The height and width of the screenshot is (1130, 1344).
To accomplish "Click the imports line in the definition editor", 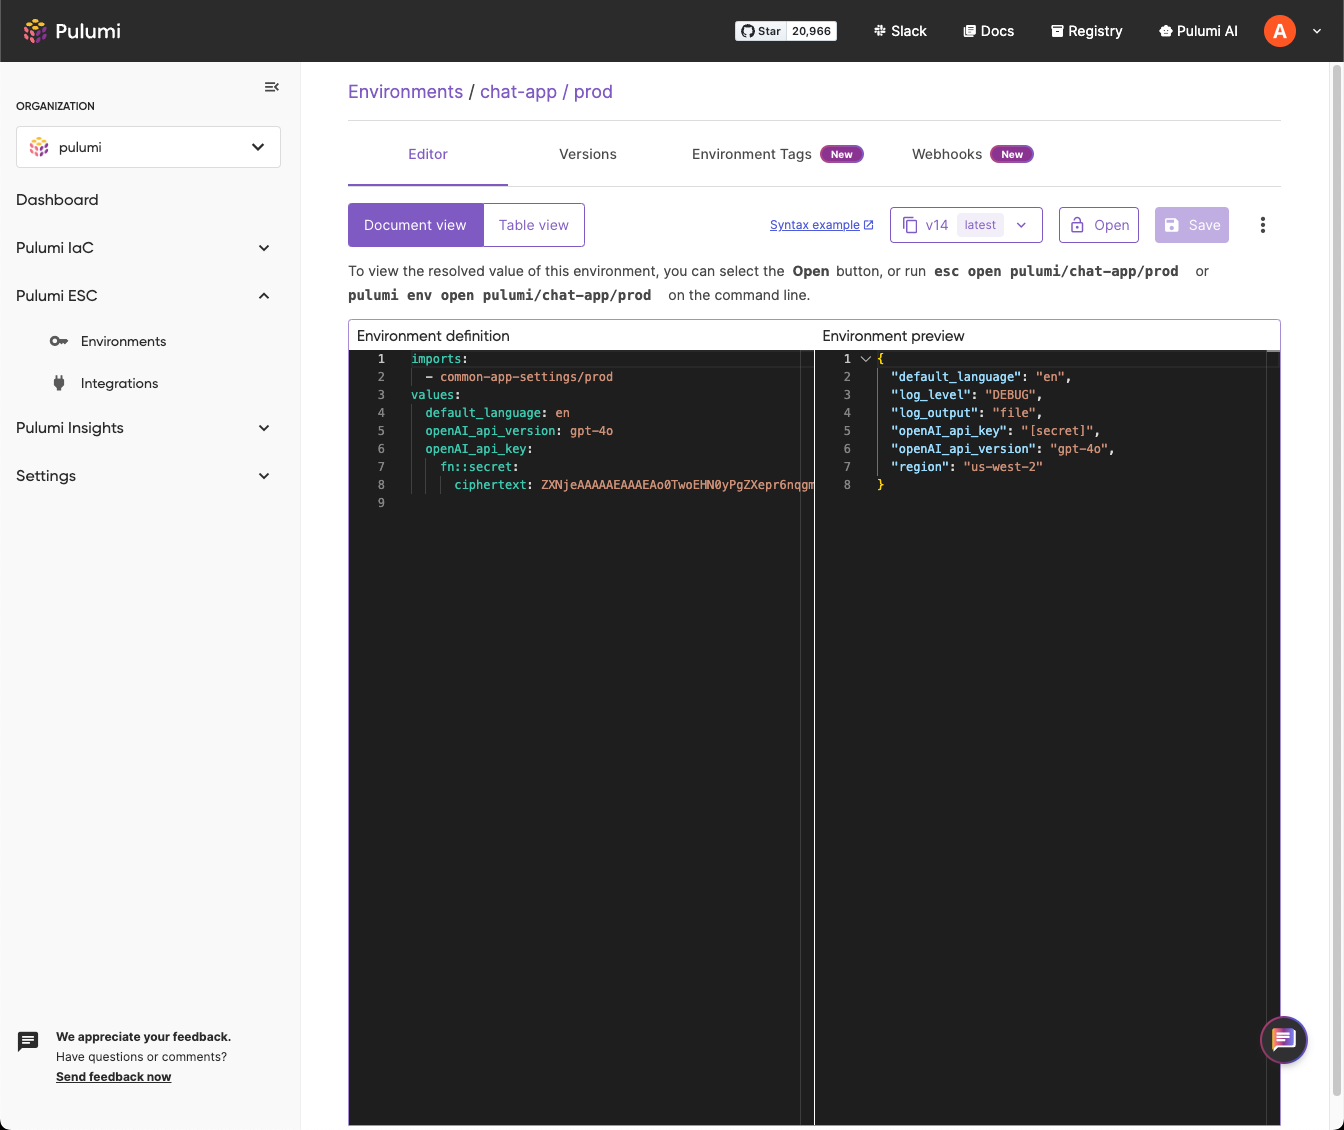I will tap(439, 359).
